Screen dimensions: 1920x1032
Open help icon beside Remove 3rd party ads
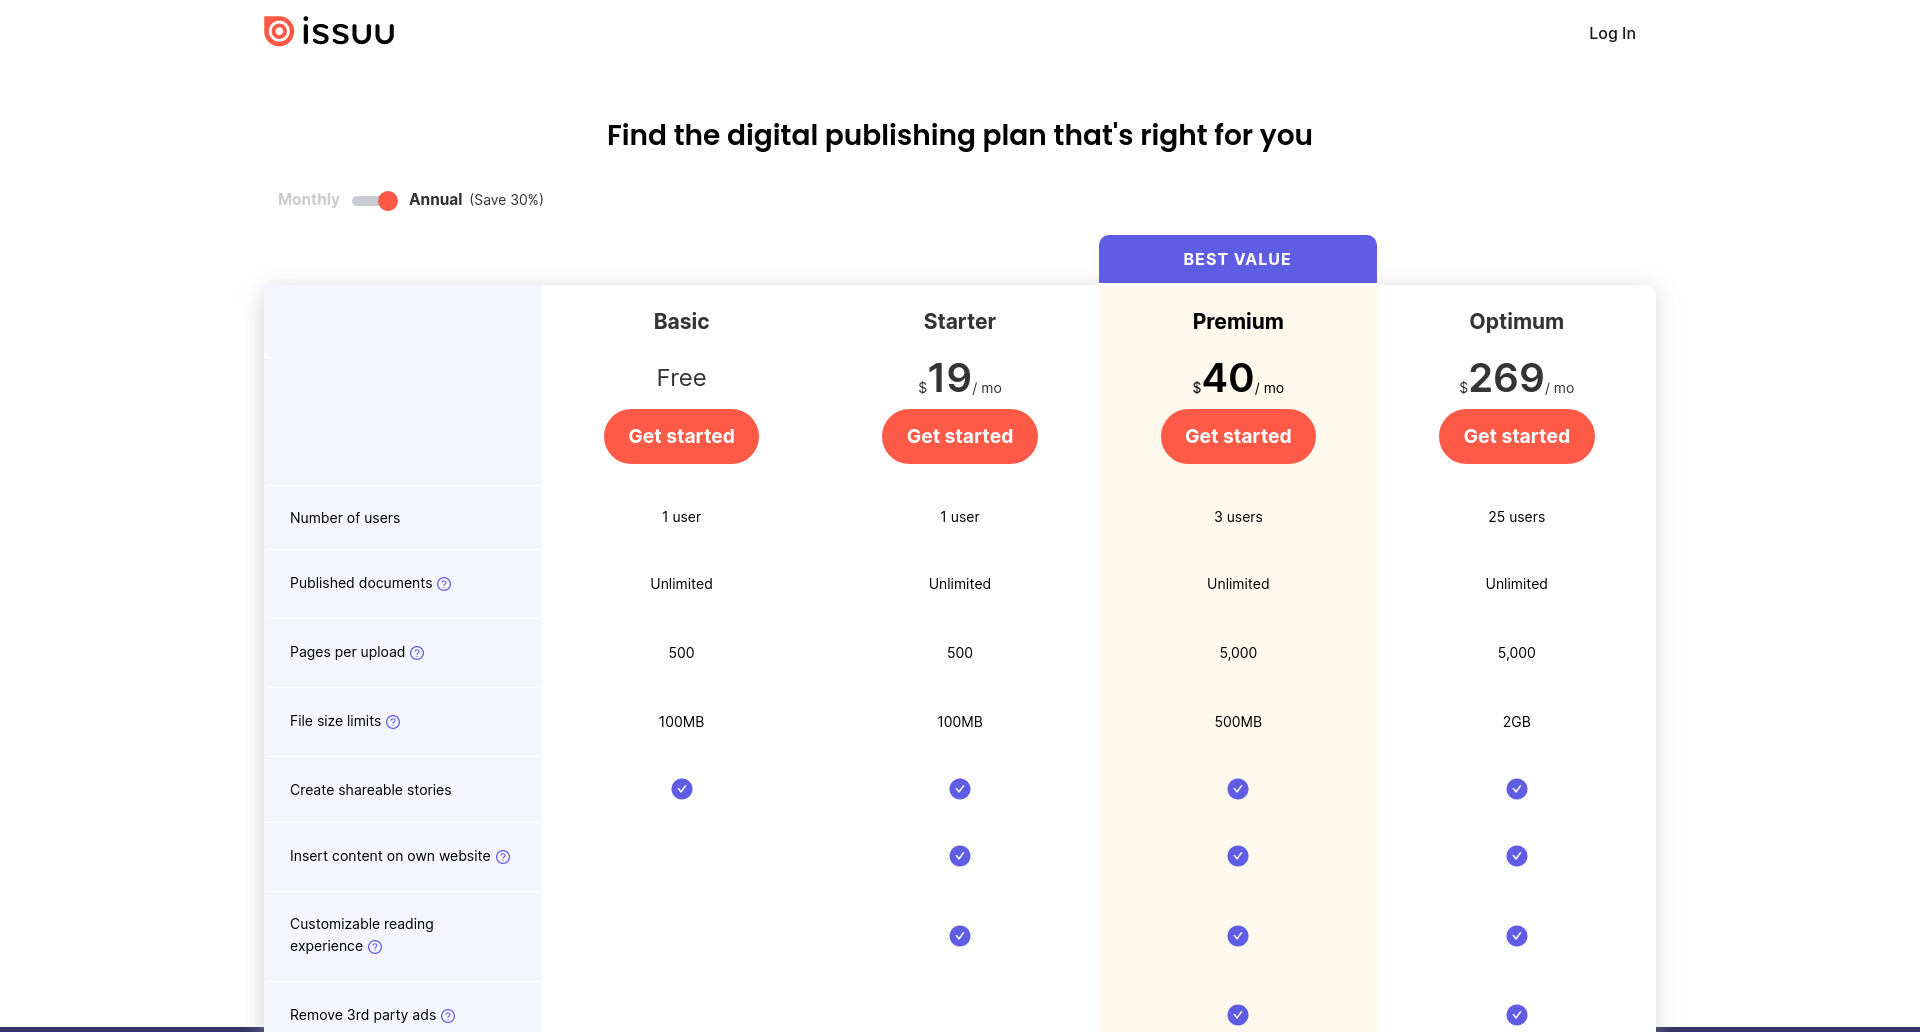(448, 1016)
